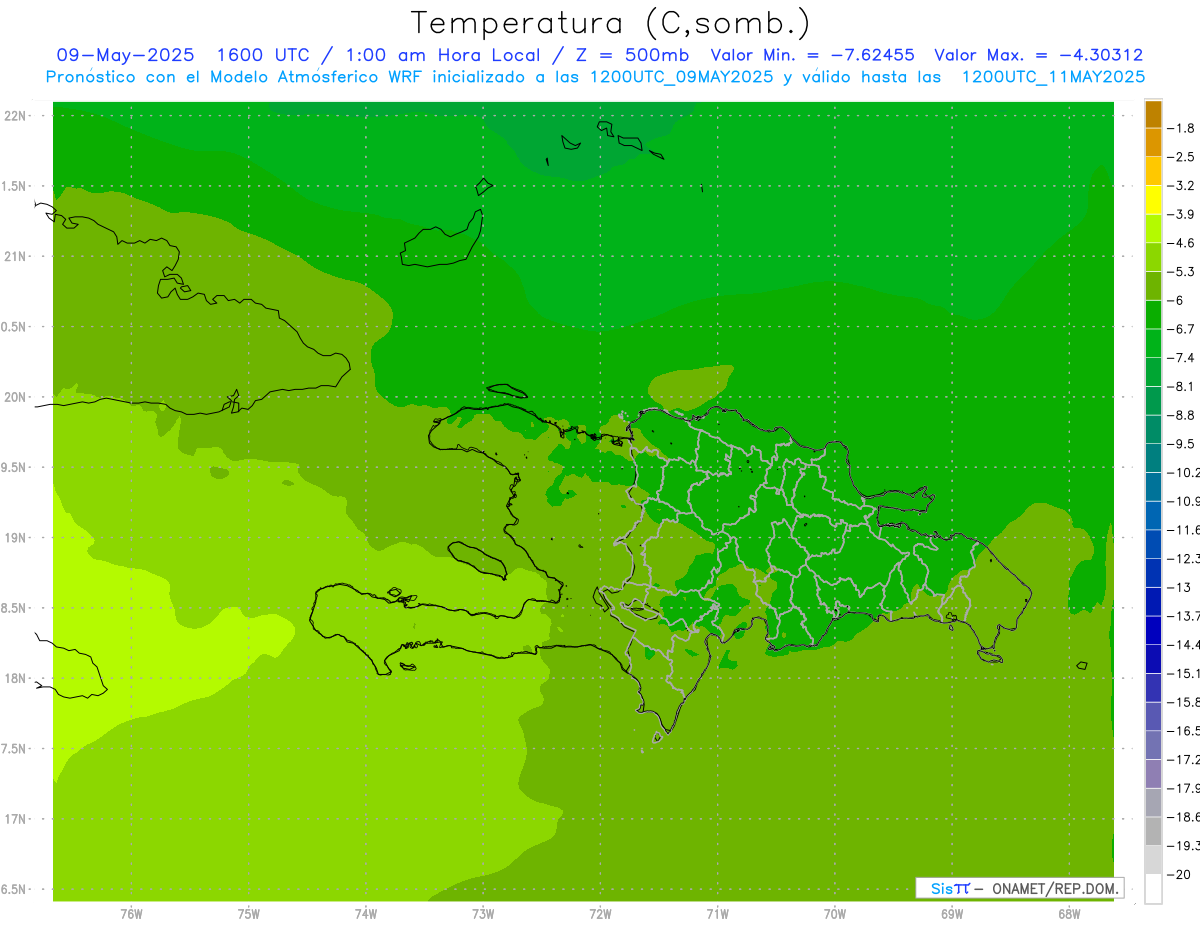Click legend swatch between -4.6 and -5.3
The image size is (1200, 927).
(1153, 257)
